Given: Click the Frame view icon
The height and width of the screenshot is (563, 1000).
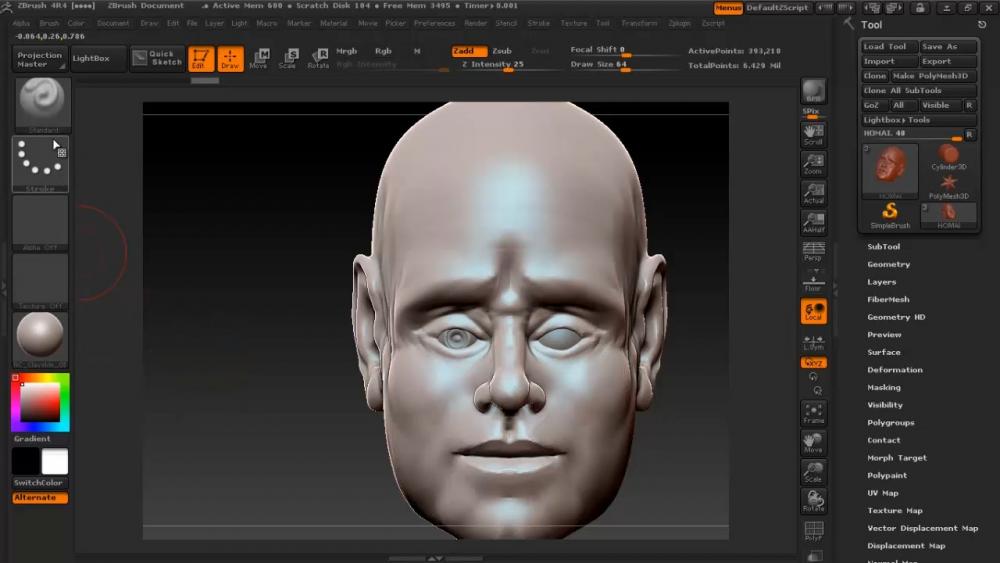Looking at the screenshot, I should [813, 412].
